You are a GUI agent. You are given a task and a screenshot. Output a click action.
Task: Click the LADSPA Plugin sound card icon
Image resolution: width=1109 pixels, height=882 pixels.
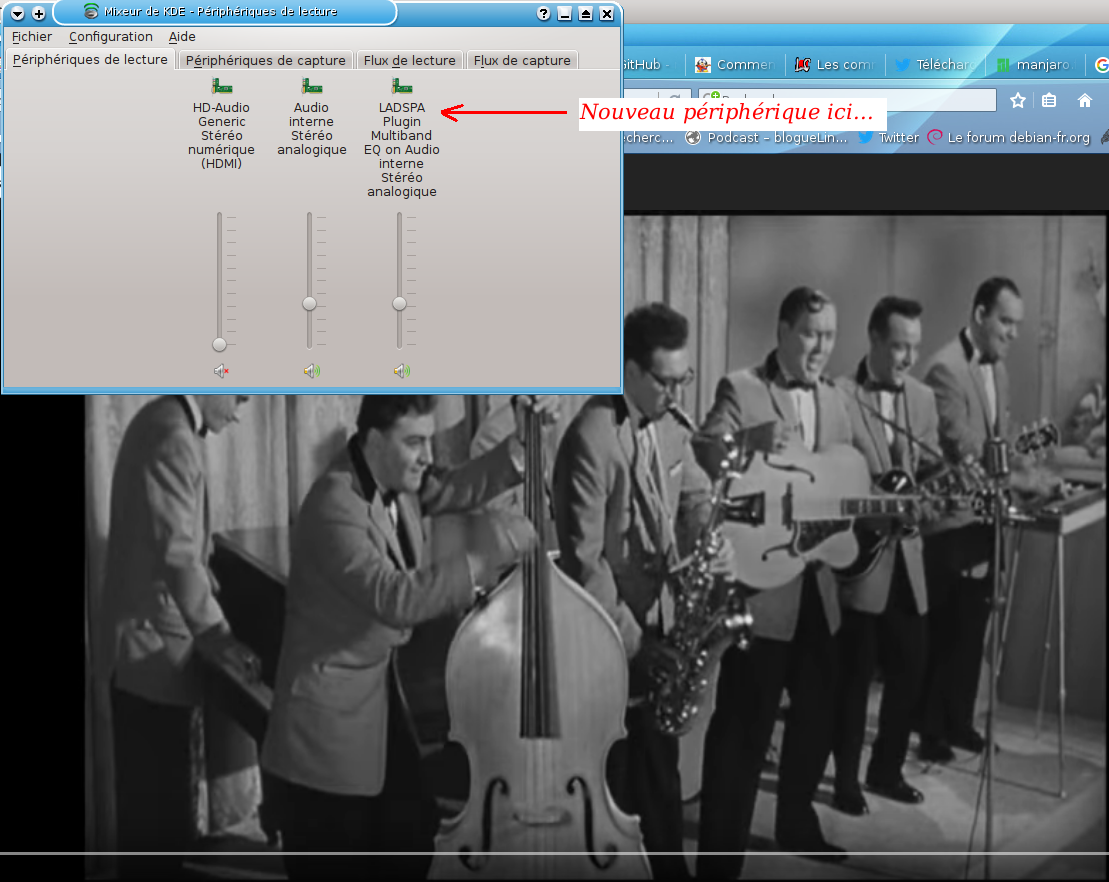tap(402, 86)
